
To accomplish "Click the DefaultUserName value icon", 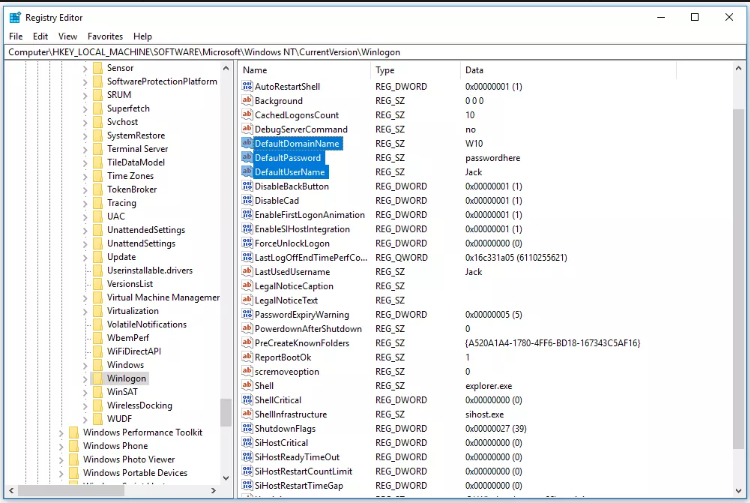I will point(247,172).
